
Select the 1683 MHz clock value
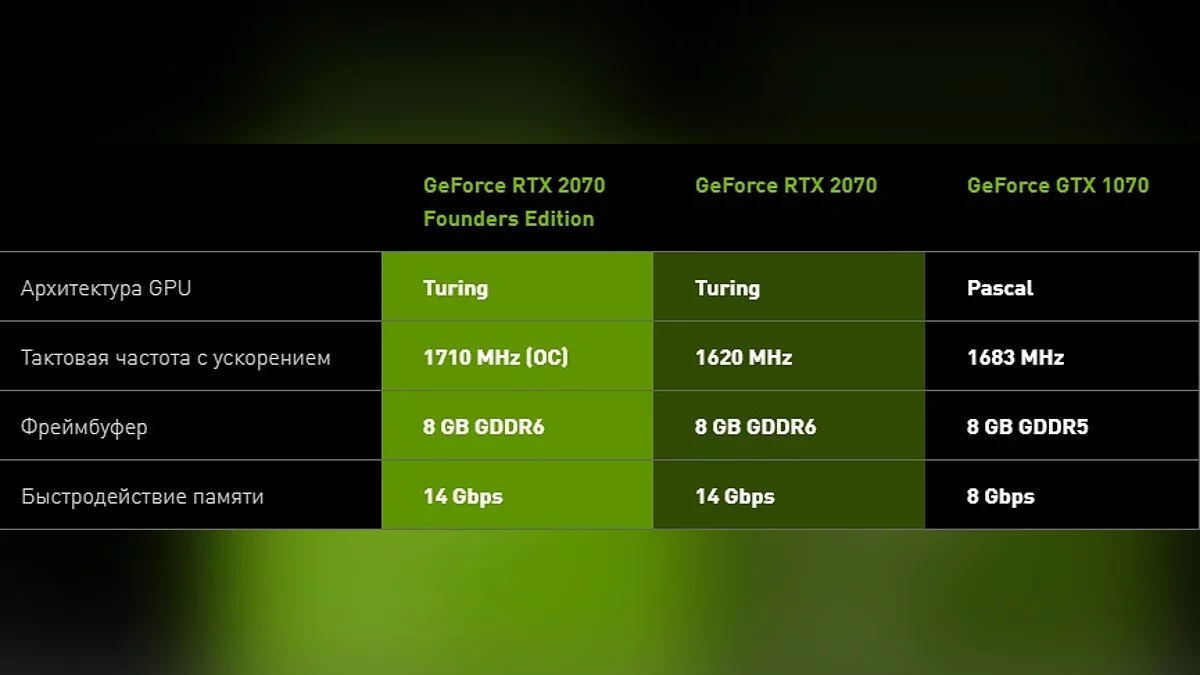point(1015,357)
